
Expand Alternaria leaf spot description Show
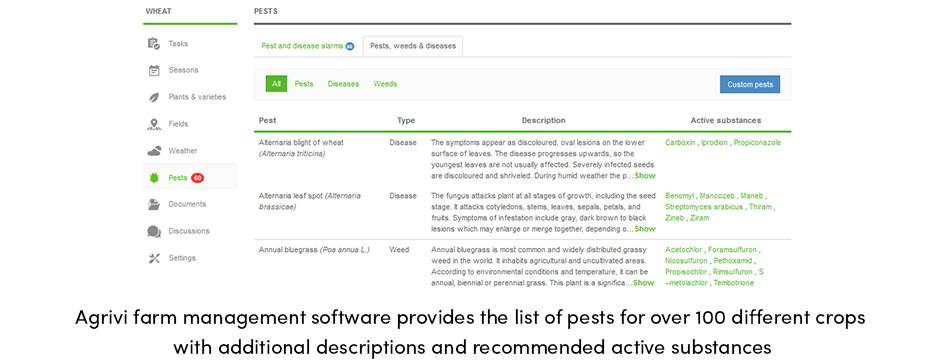(645, 229)
